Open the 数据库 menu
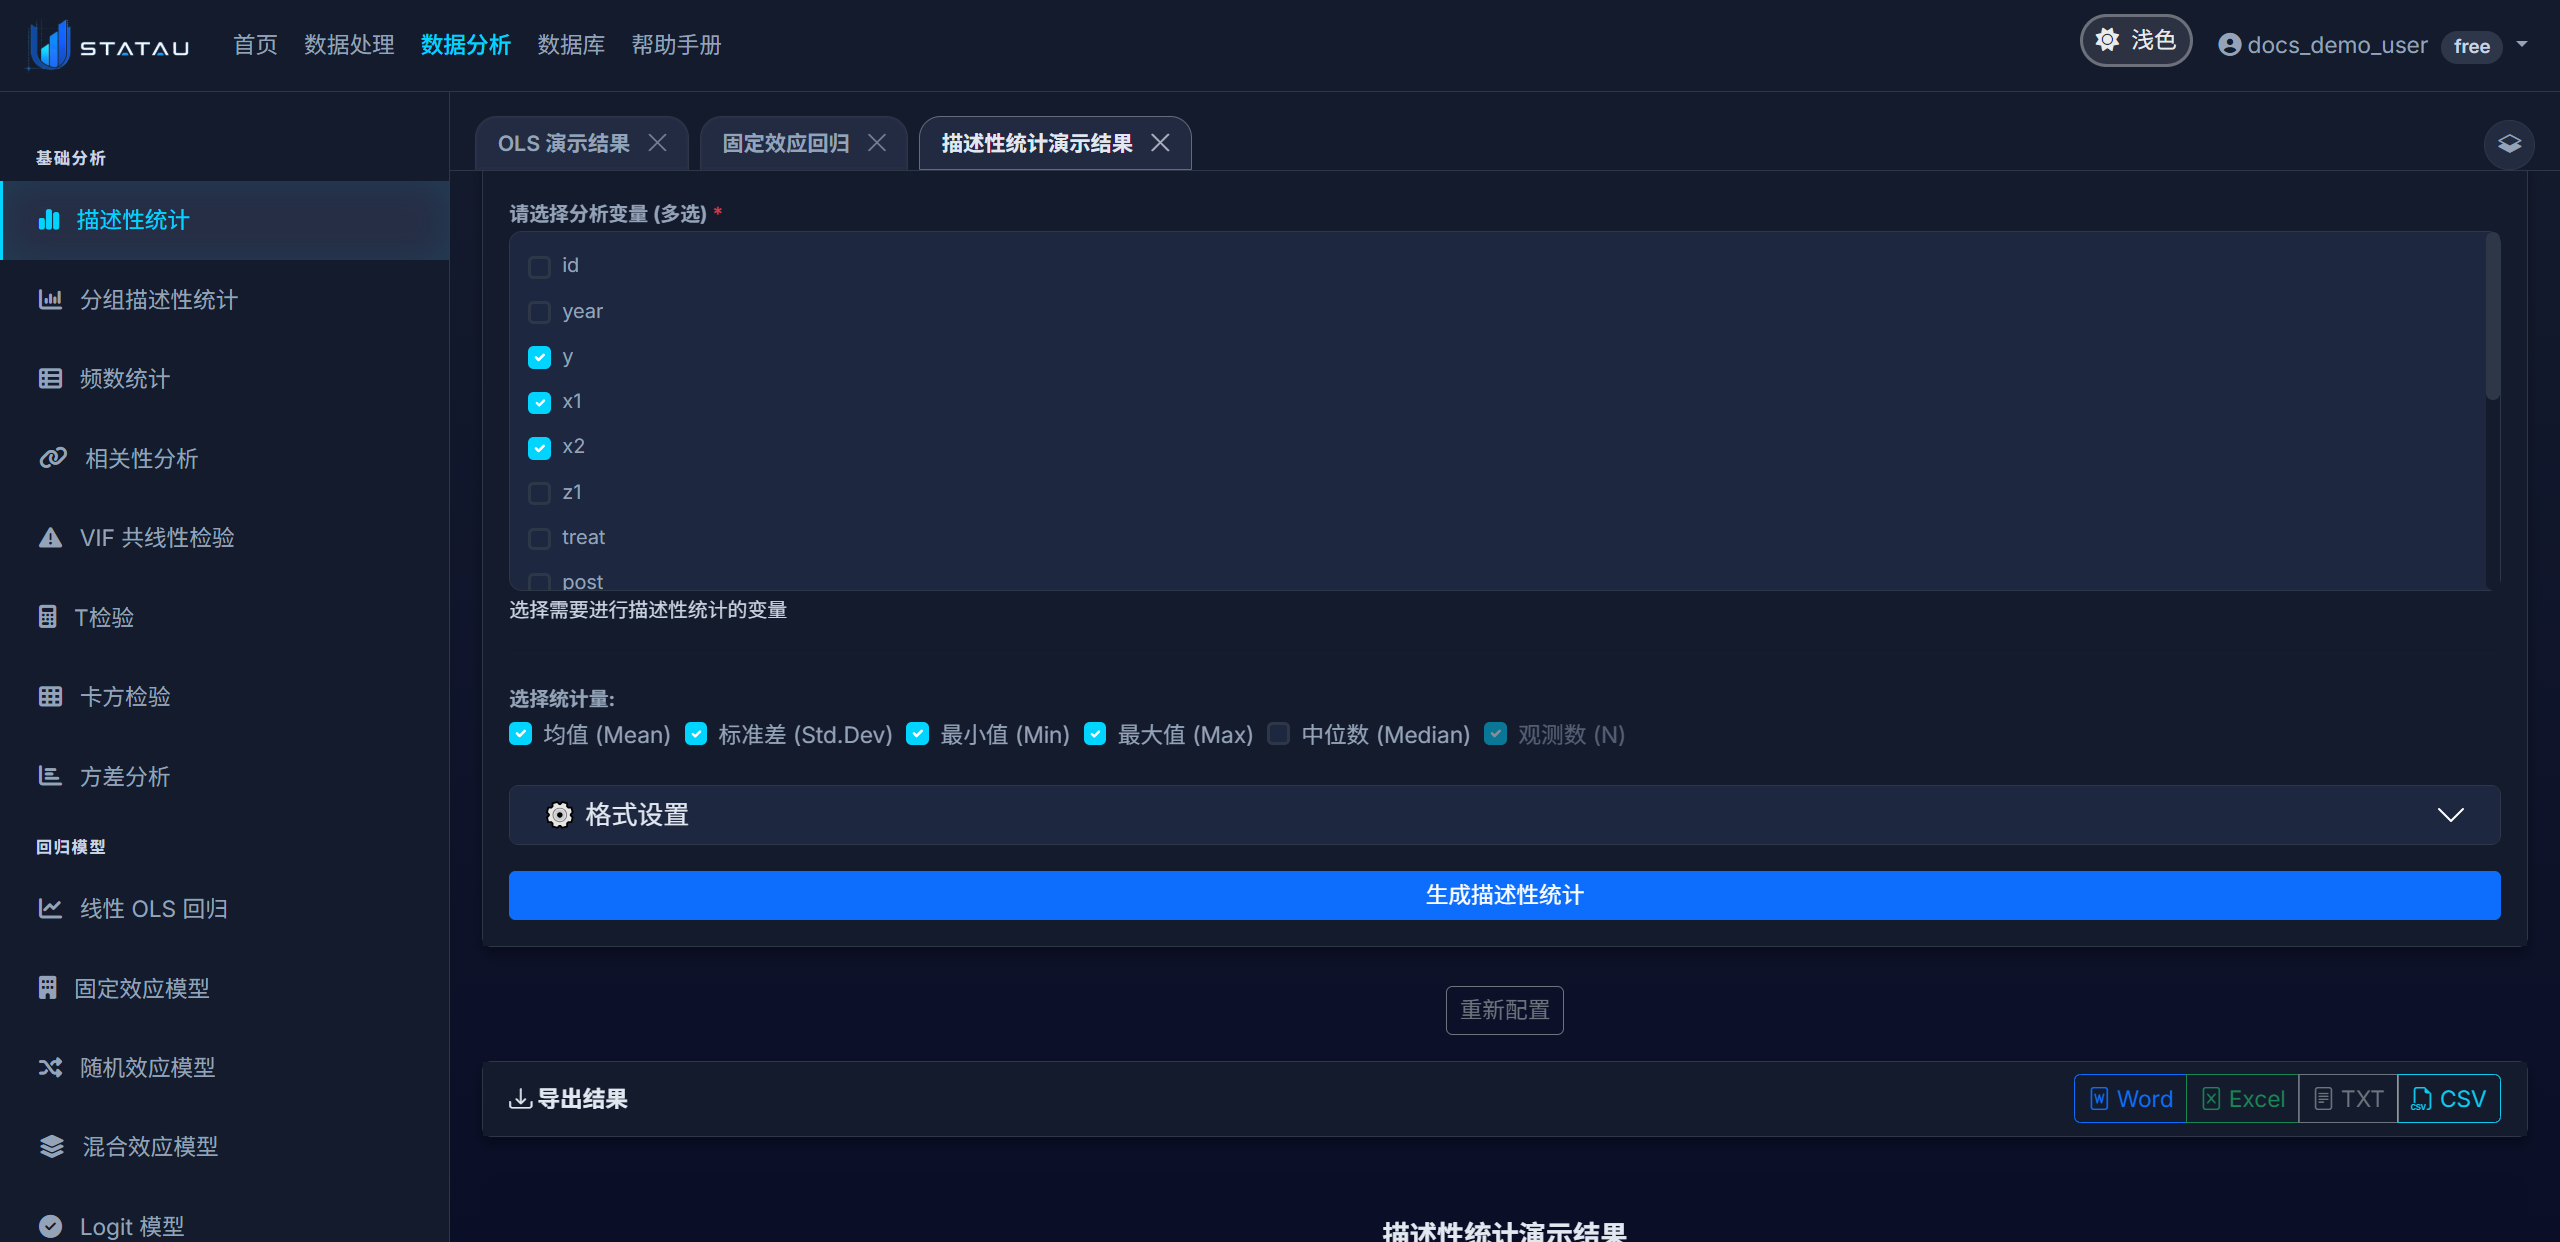 click(x=571, y=45)
